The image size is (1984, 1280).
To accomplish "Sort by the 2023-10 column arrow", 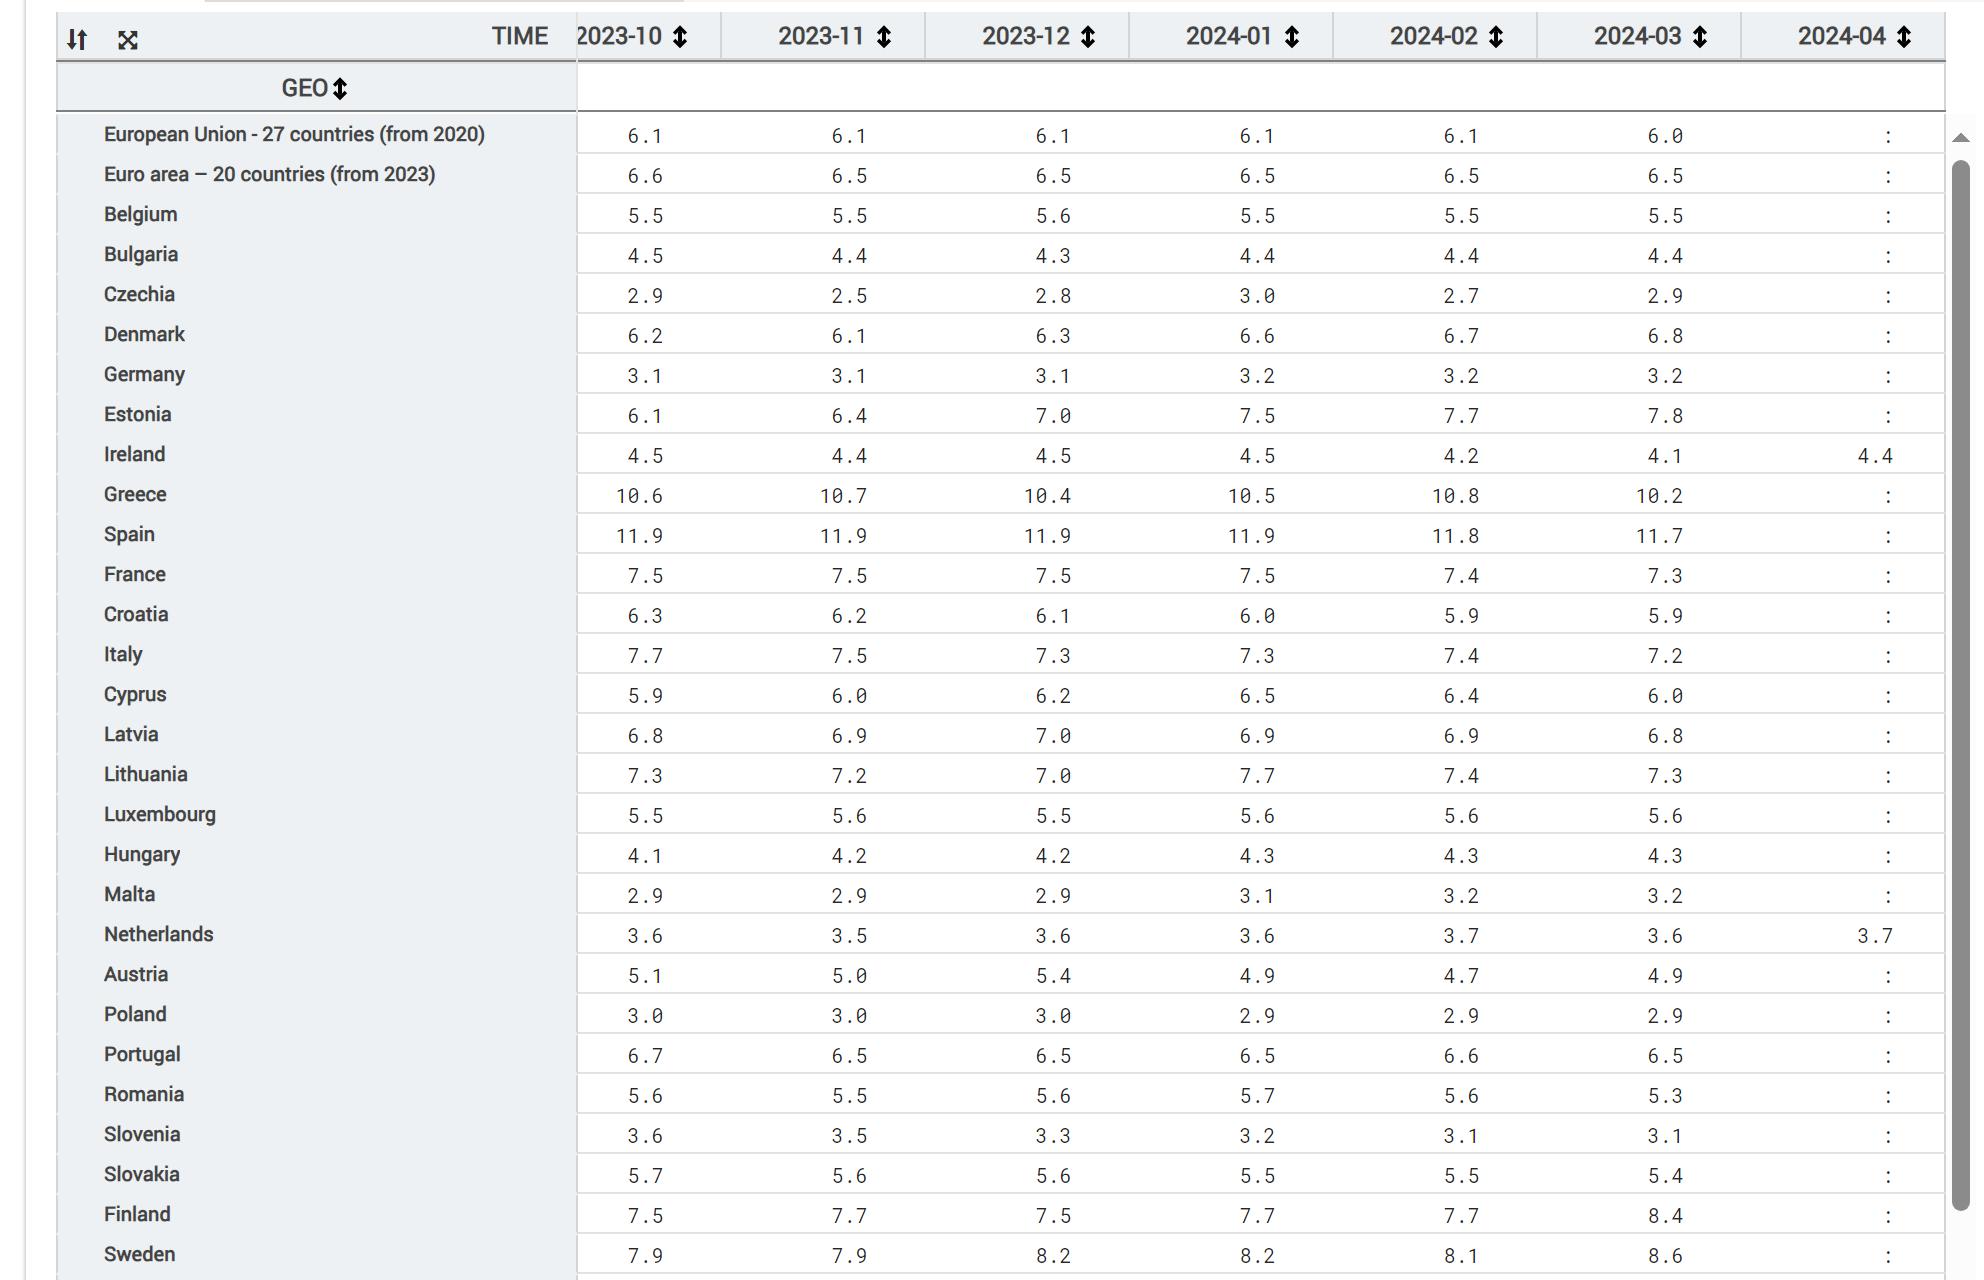I will (680, 37).
